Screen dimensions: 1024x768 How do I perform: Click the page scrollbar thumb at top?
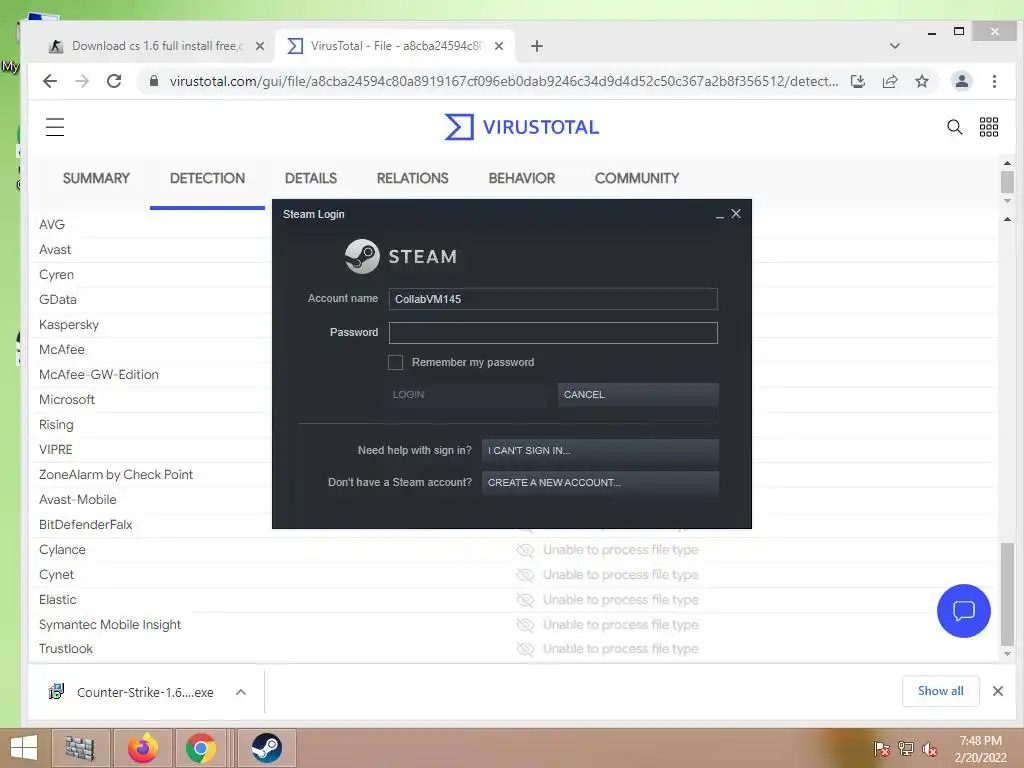pos(1007,182)
